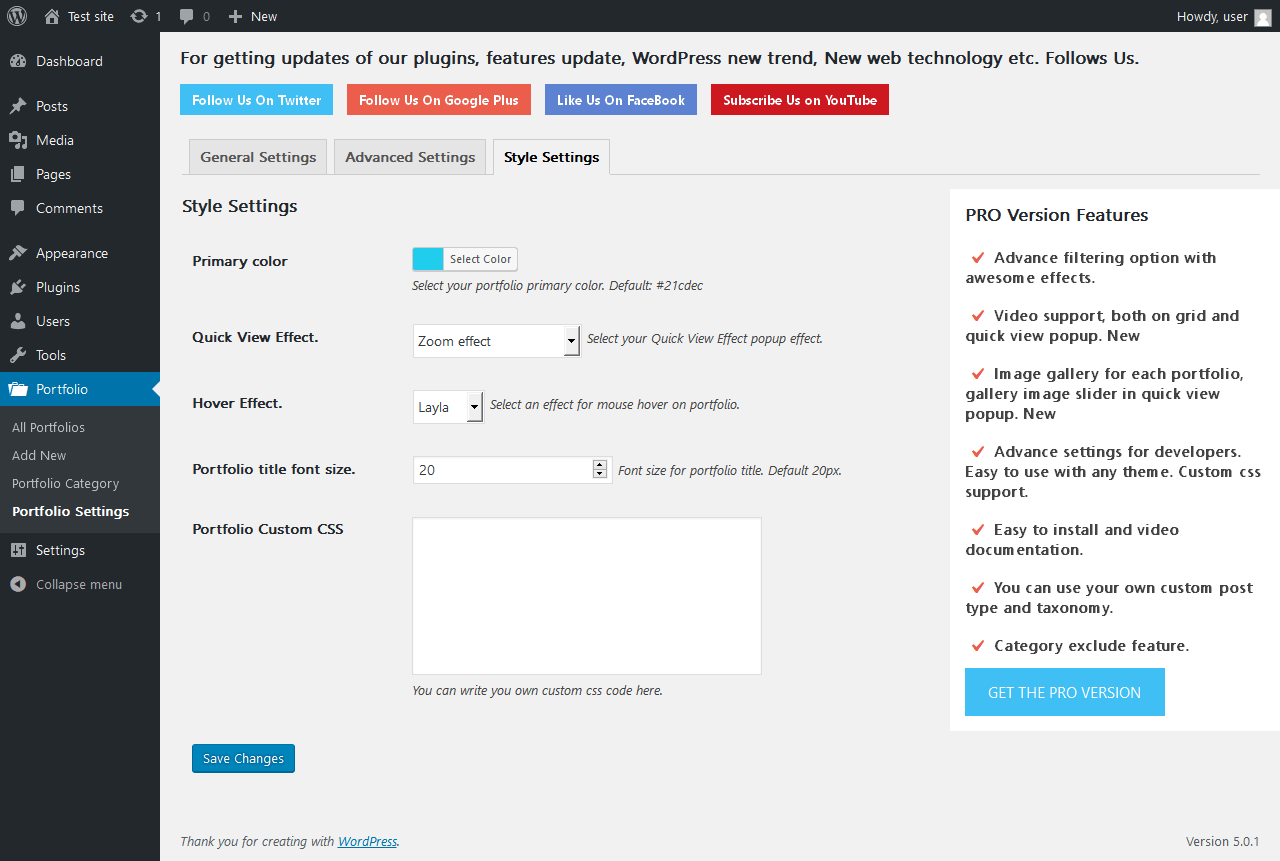This screenshot has height=861, width=1280.
Task: Open Dashboard from the sidebar
Action: click(x=69, y=61)
